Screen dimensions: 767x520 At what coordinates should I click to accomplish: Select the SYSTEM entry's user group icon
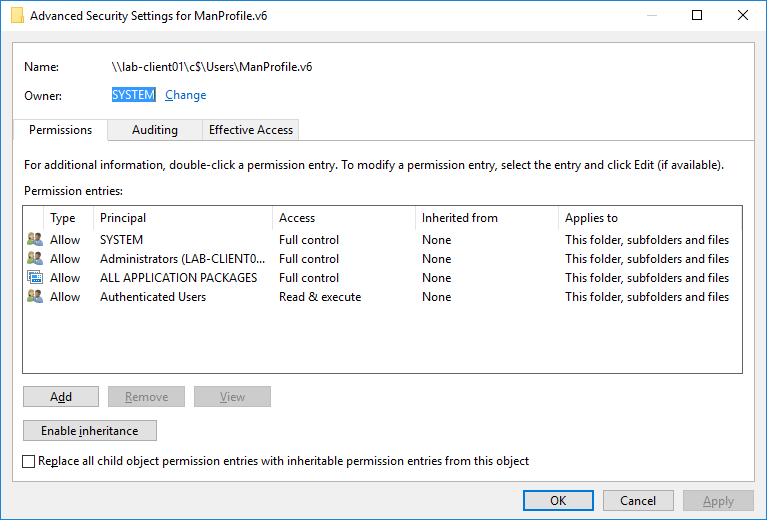(x=35, y=239)
